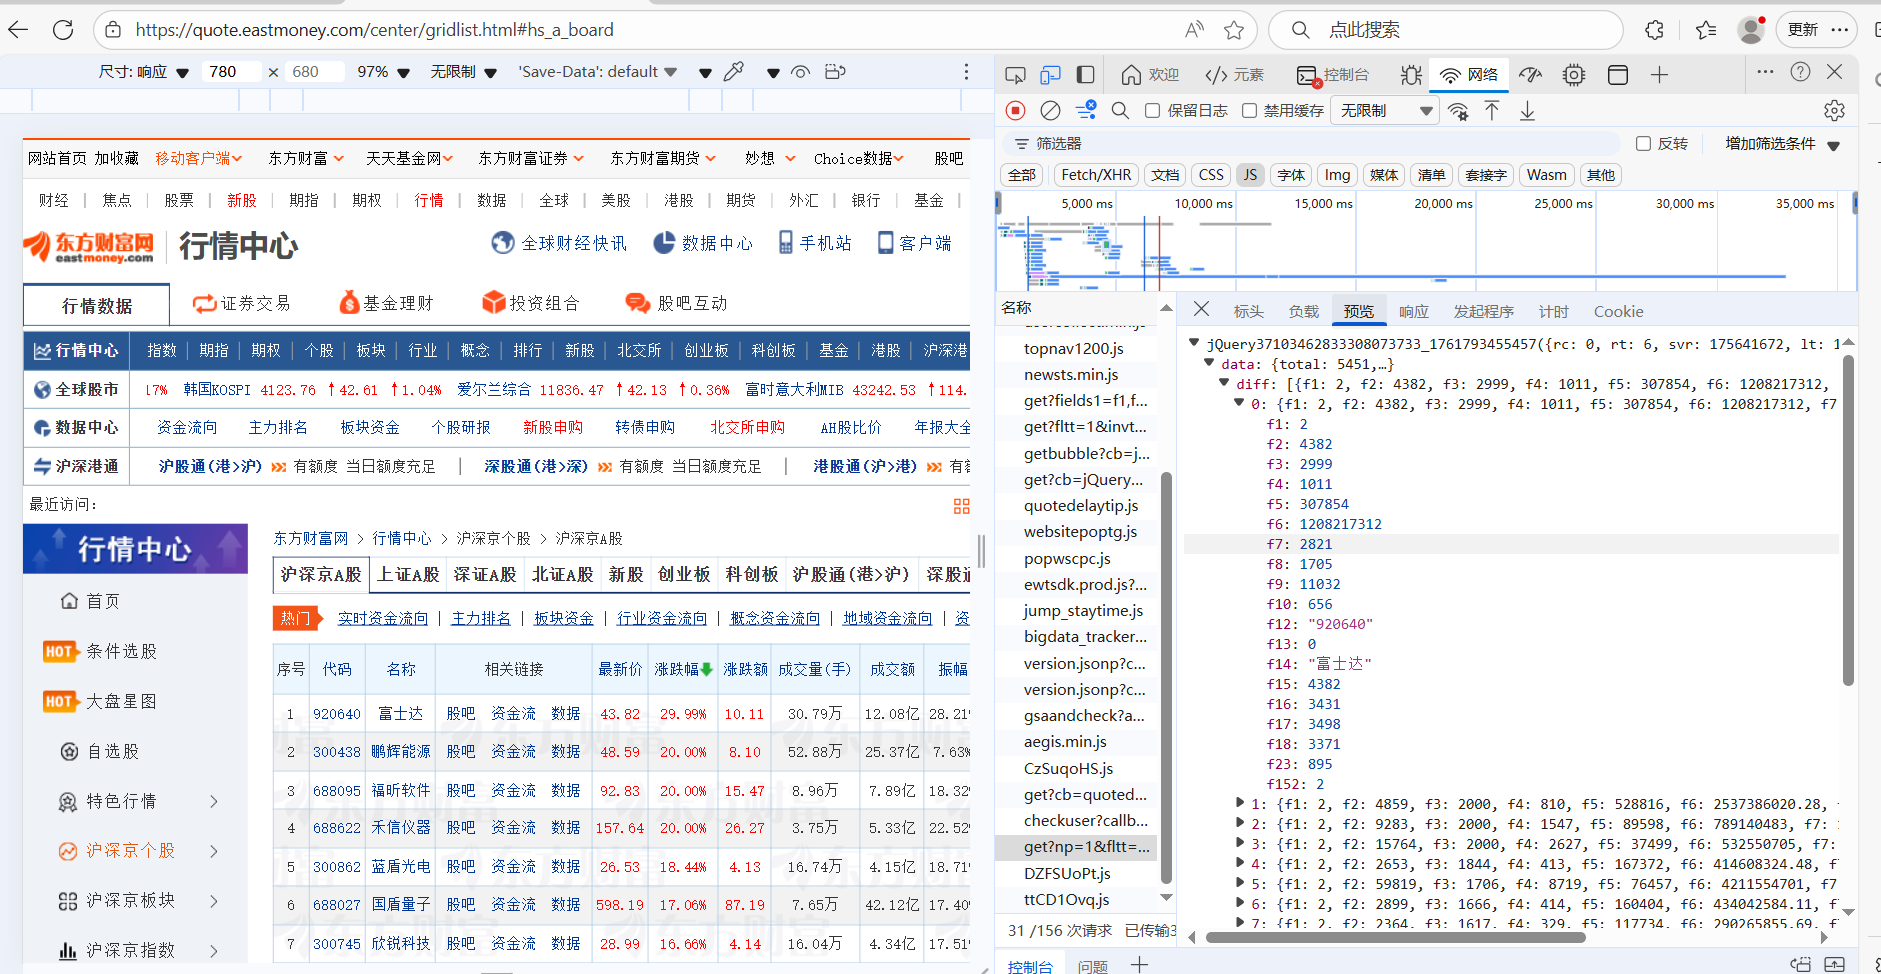Image resolution: width=1881 pixels, height=974 pixels.
Task: Check the 禁用缓存 checkbox
Action: pyautogui.click(x=1248, y=110)
